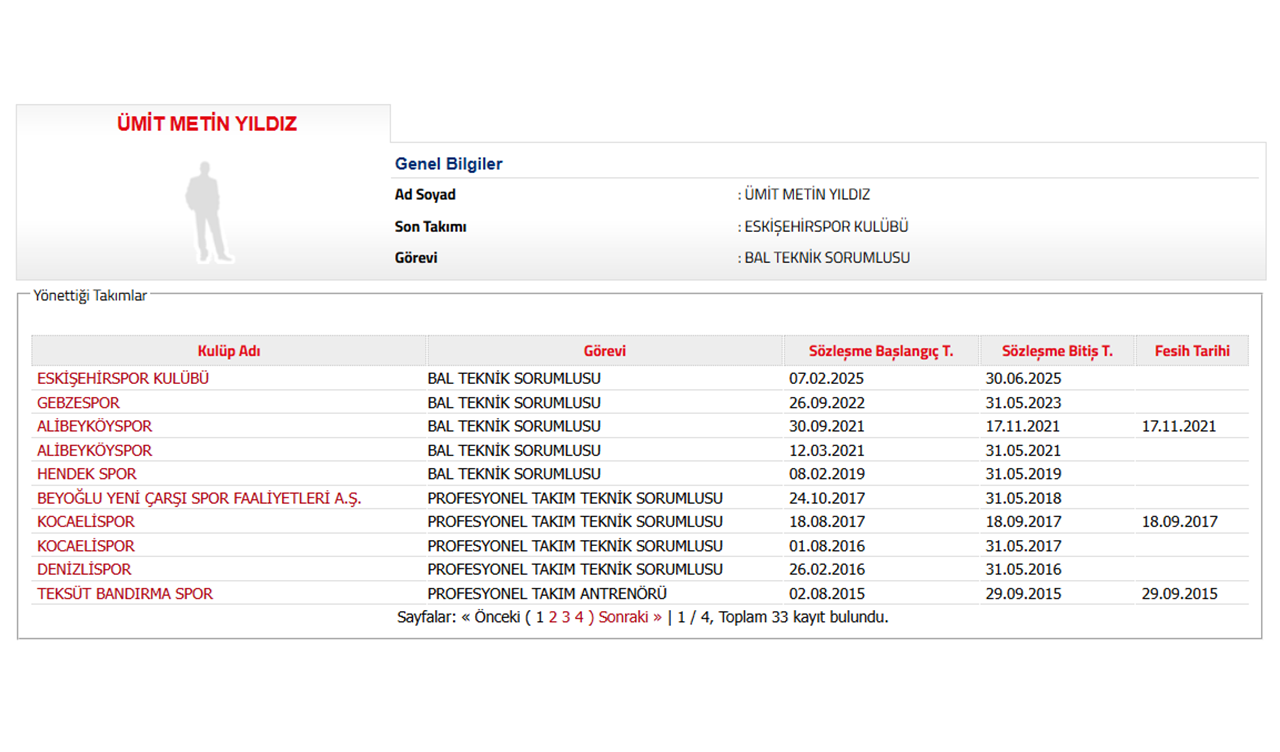Open the ESKİŞEHİRSPOR KULÜBÜ club link
The image size is (1280, 752).
(x=123, y=379)
